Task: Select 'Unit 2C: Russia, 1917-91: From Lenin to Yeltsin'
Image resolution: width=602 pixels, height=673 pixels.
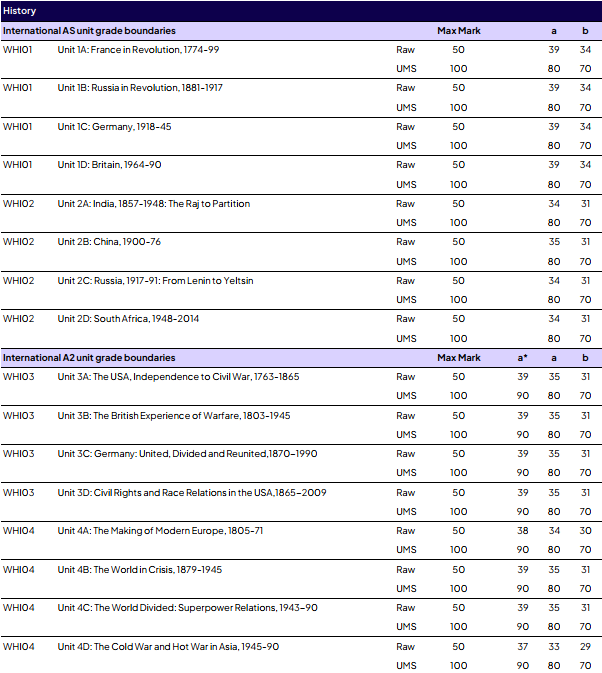Action: point(155,281)
